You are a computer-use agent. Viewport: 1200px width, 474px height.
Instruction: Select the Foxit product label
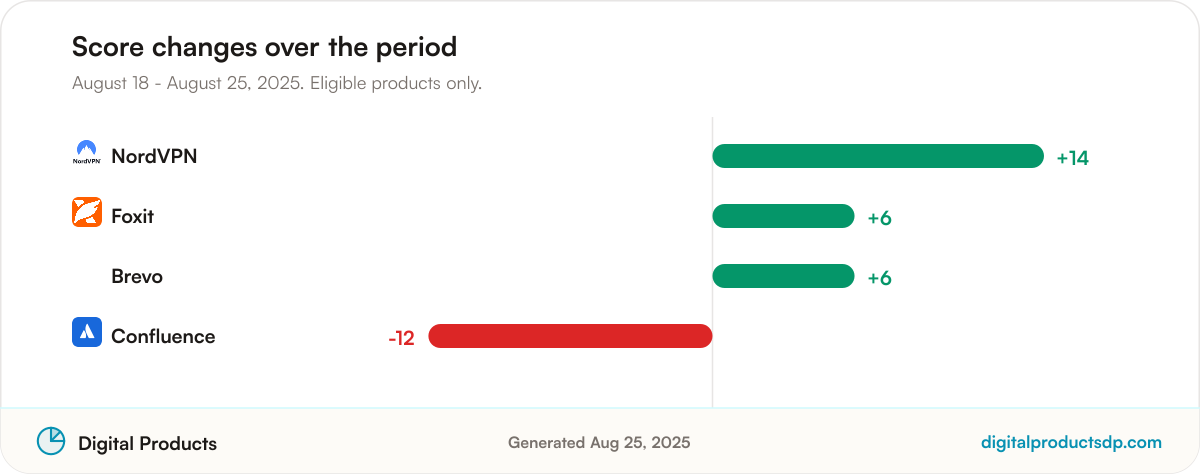(x=133, y=216)
